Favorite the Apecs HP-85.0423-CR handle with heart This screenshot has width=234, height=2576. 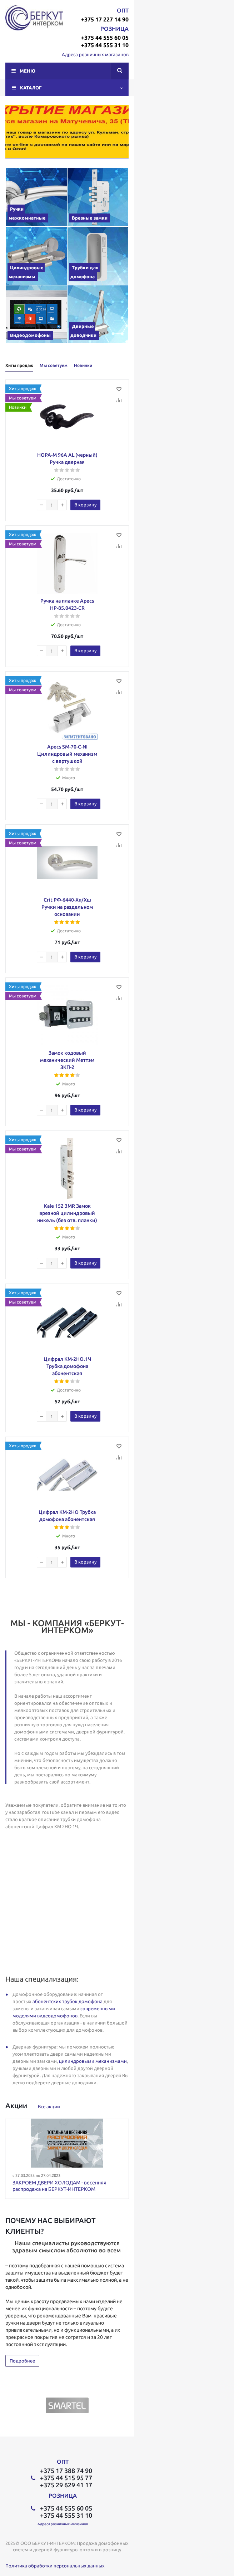(119, 535)
